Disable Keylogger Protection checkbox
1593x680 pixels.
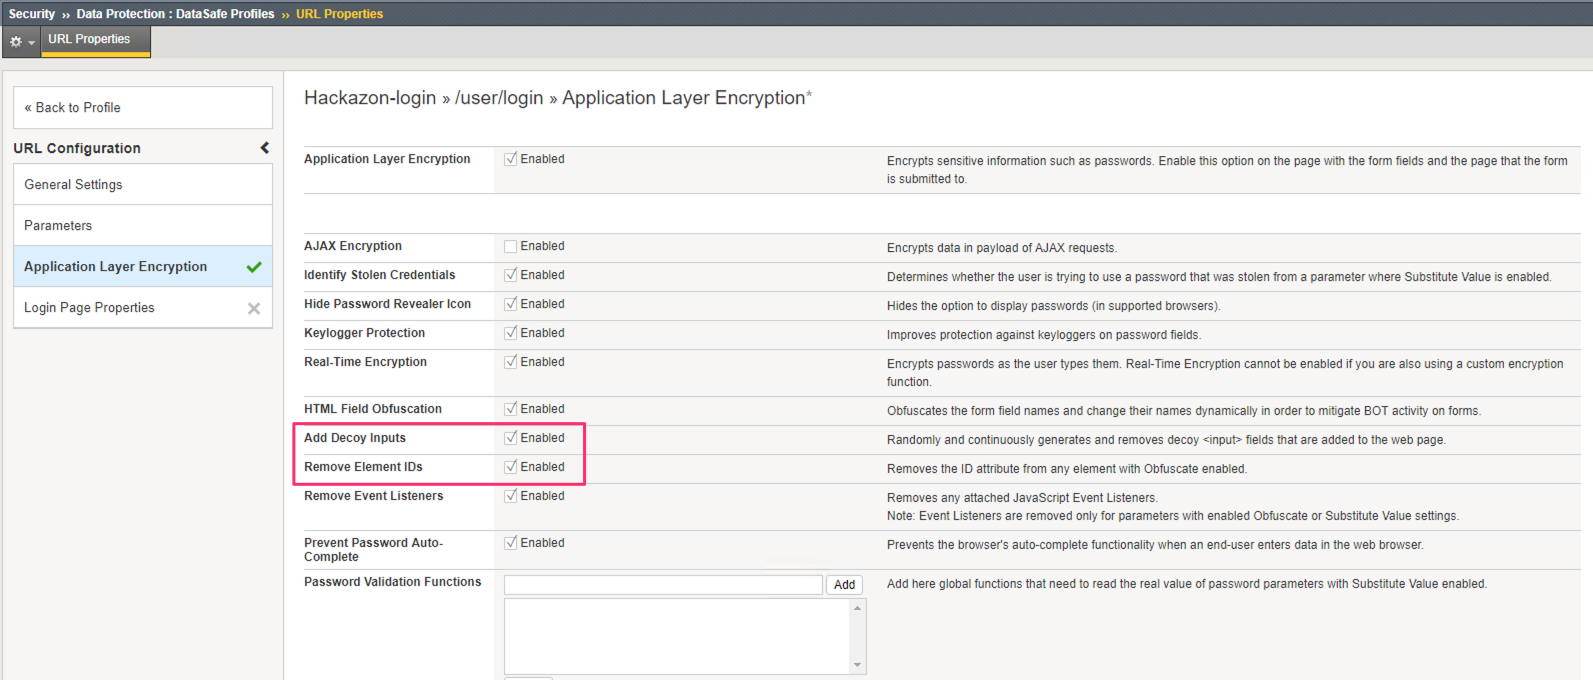click(511, 333)
